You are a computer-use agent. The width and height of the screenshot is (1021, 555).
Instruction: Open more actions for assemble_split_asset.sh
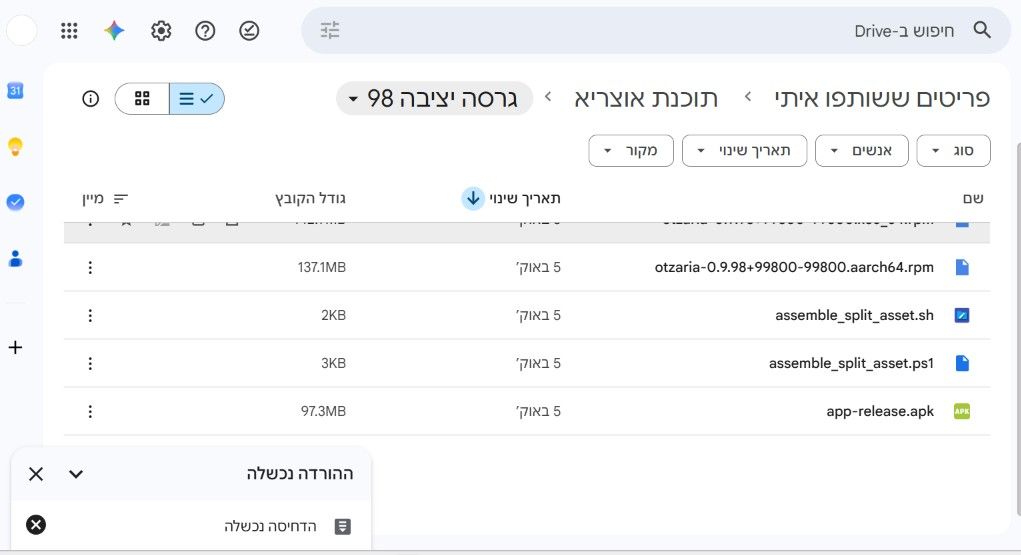click(90, 315)
